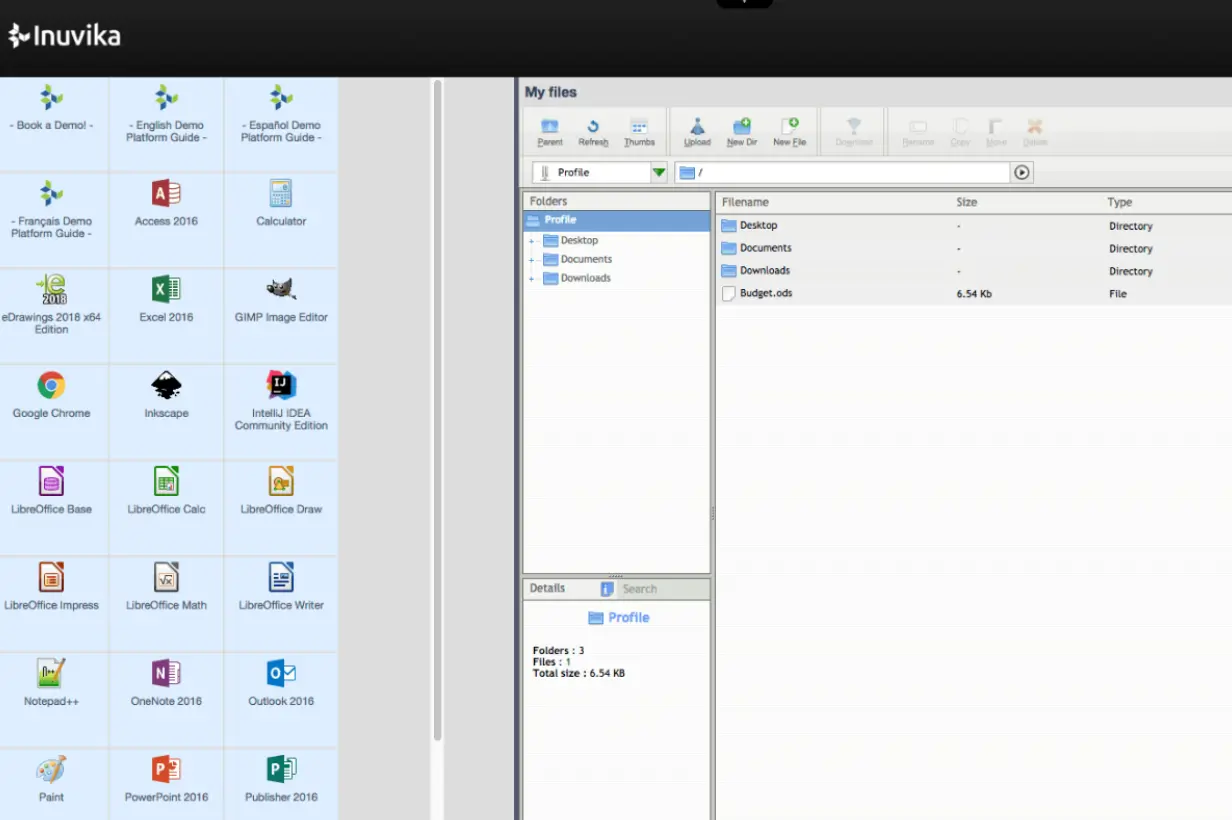The image size is (1232, 820).
Task: Open LibreOffice Math
Action: click(x=166, y=588)
